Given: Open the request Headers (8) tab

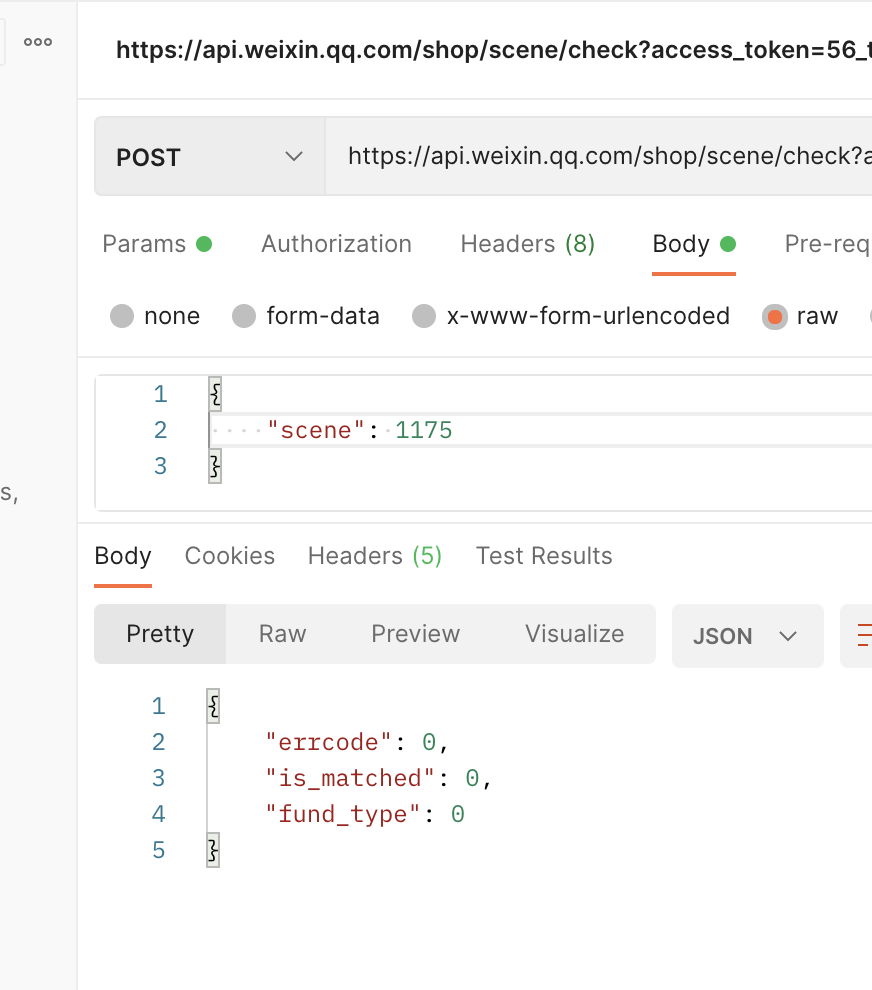Looking at the screenshot, I should (527, 244).
